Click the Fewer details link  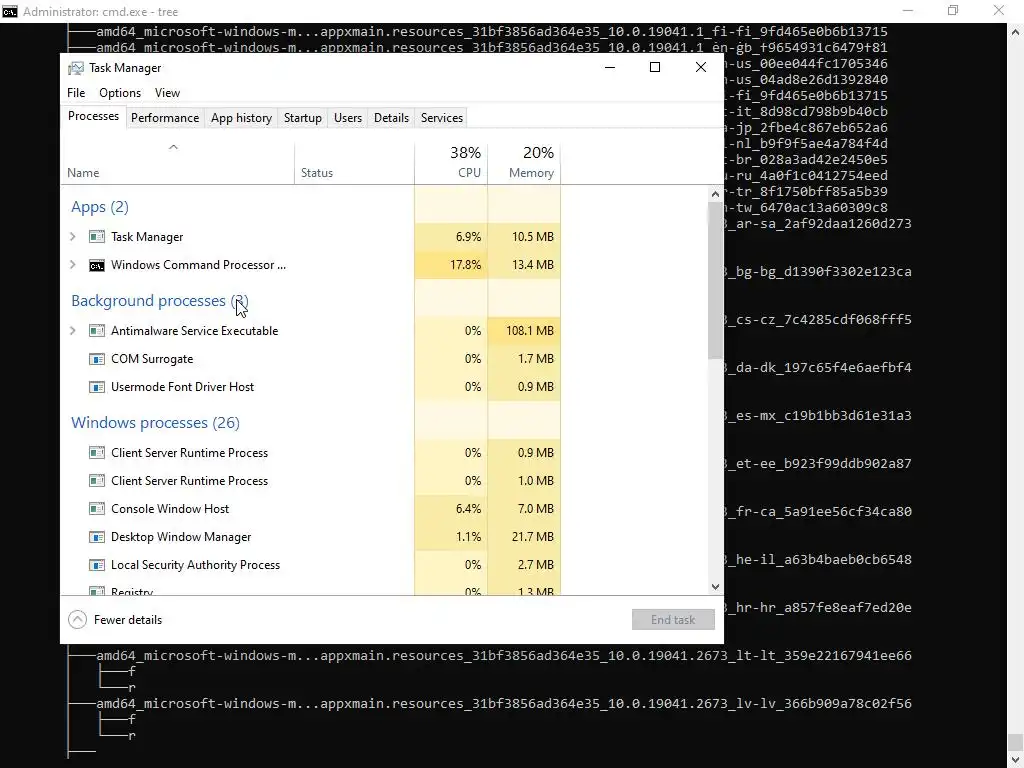point(127,620)
